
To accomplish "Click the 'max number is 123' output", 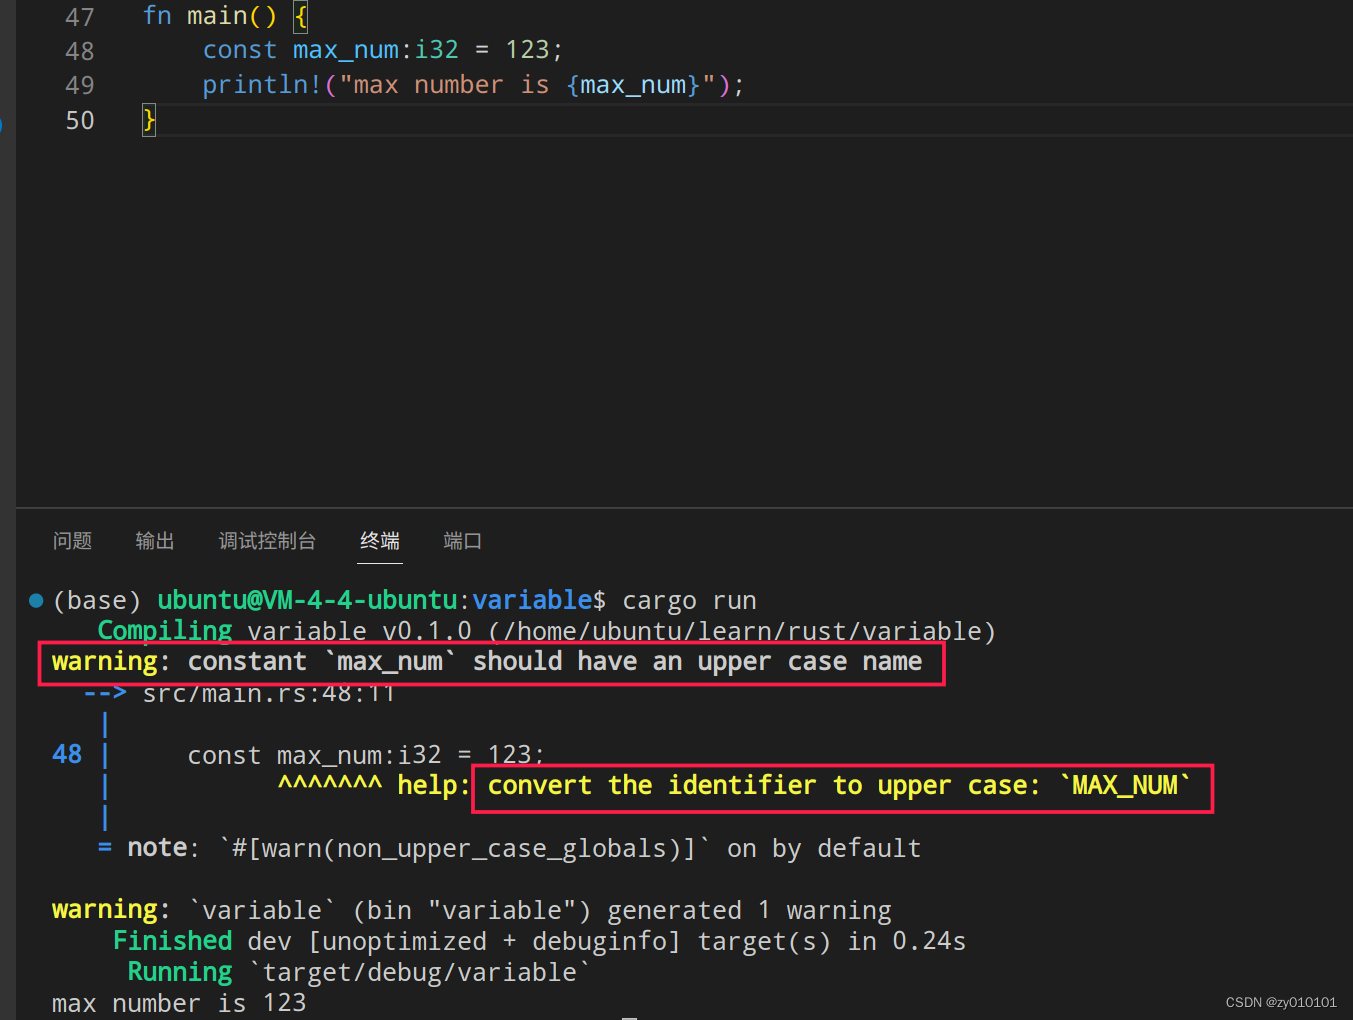I will pyautogui.click(x=179, y=1003).
